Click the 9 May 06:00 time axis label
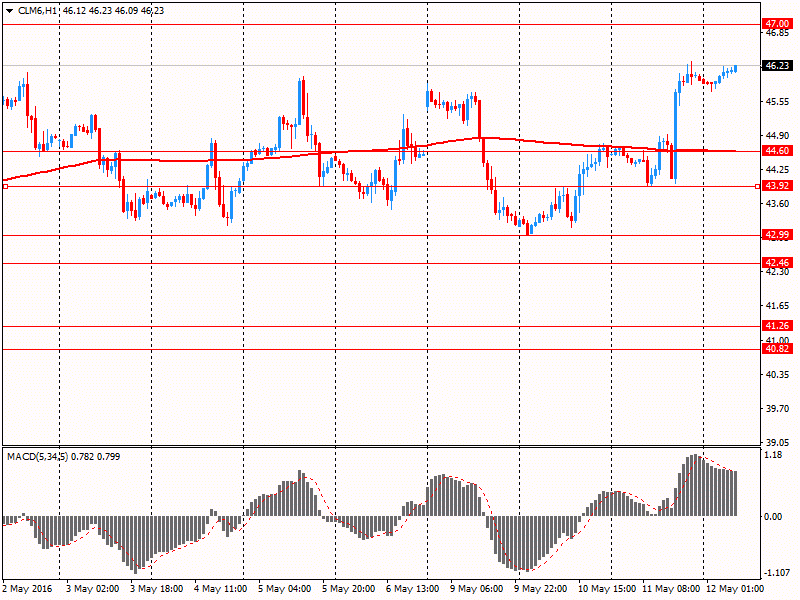The height and width of the screenshot is (600, 800). (477, 589)
